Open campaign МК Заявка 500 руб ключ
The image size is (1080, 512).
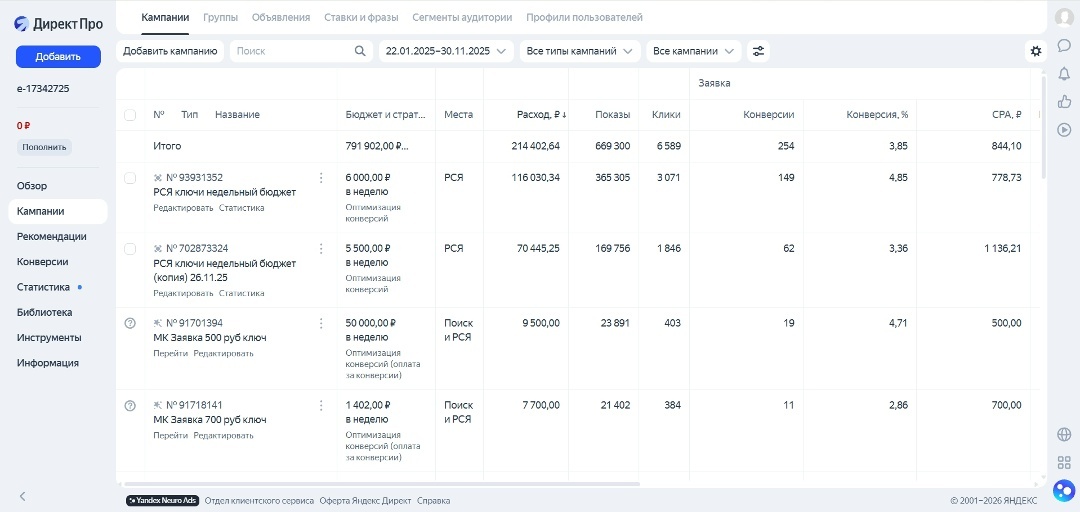[209, 338]
